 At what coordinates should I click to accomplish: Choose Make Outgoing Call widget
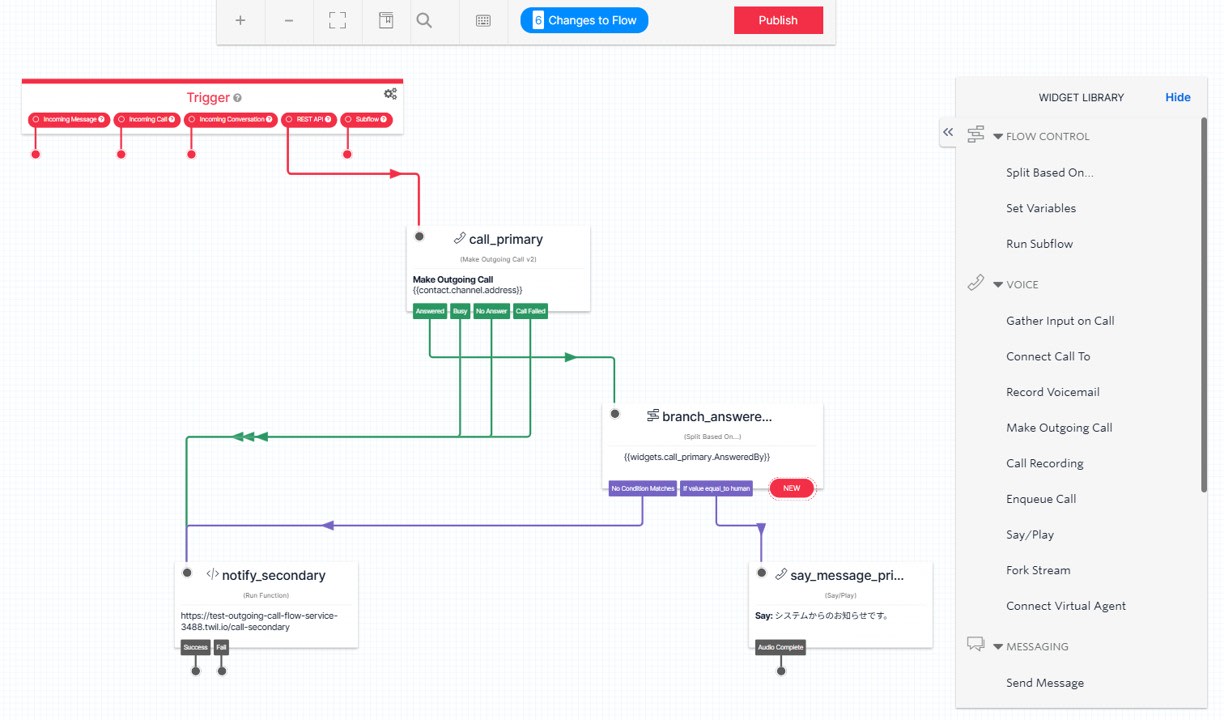pyautogui.click(x=1059, y=428)
